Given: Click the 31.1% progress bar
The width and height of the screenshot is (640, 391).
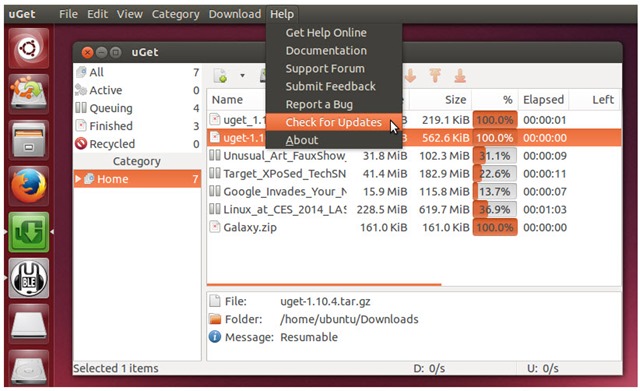Looking at the screenshot, I should [x=495, y=156].
